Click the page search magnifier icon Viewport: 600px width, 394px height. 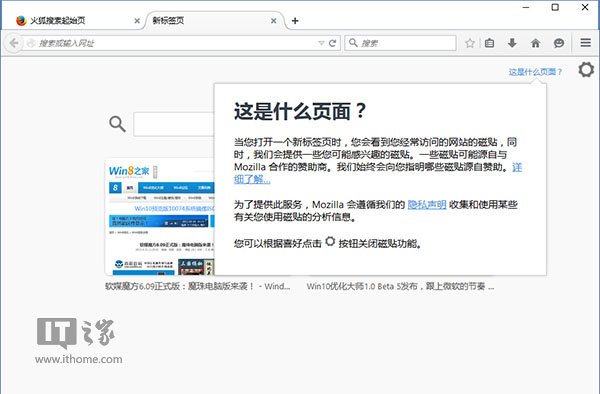coord(117,124)
